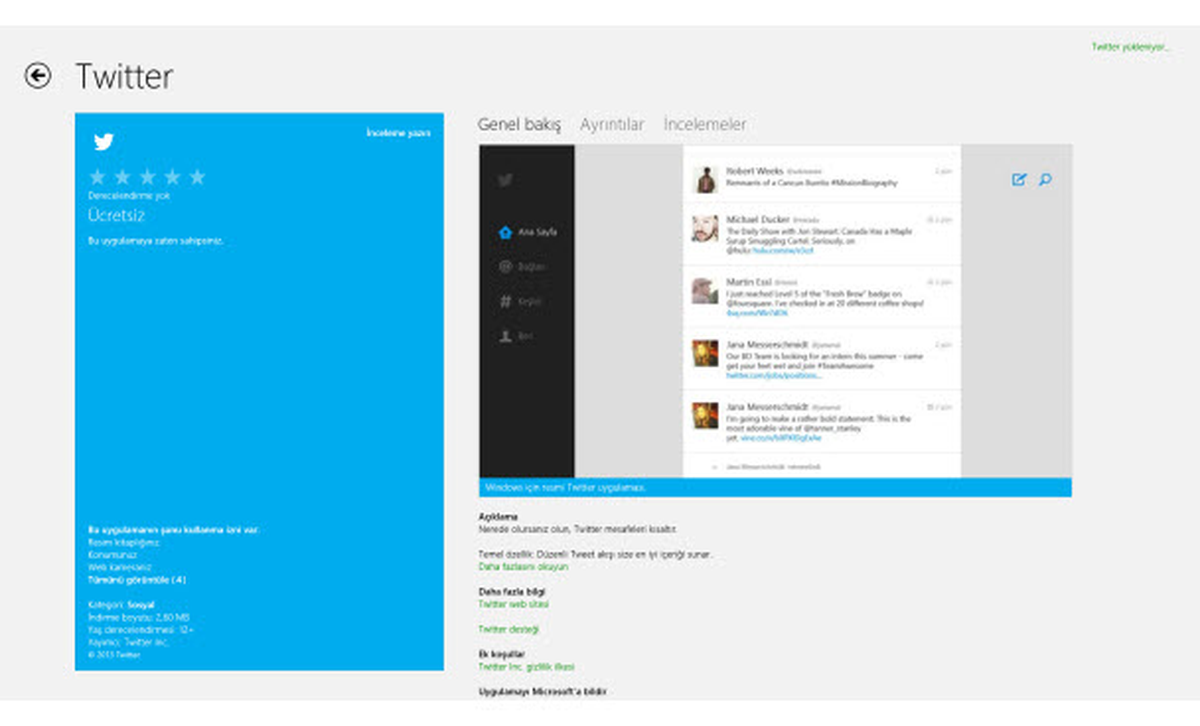Click the compose tweet icon in screenshot
1200x726 pixels.
(x=1019, y=180)
